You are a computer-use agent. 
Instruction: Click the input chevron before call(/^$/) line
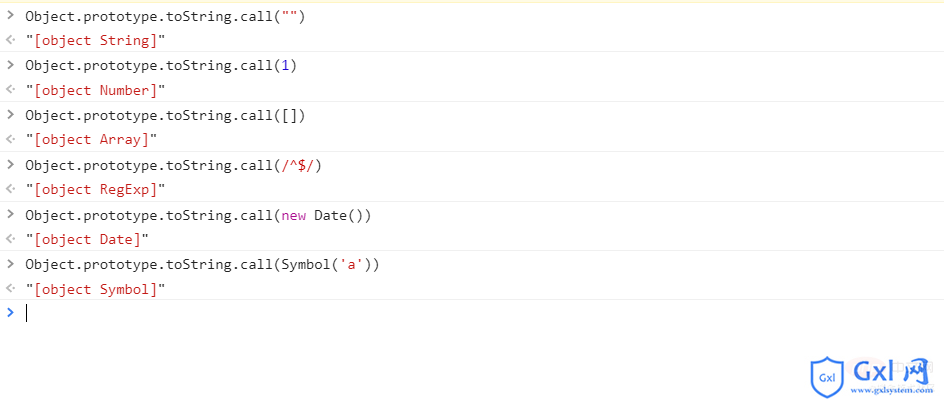click(x=10, y=164)
